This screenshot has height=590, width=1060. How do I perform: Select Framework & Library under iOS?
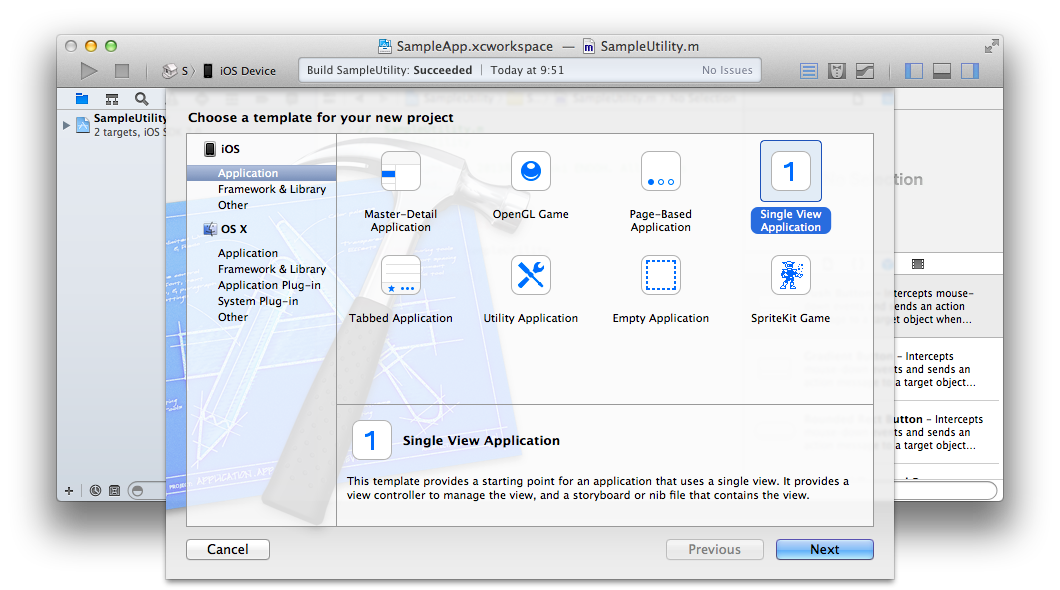click(271, 189)
